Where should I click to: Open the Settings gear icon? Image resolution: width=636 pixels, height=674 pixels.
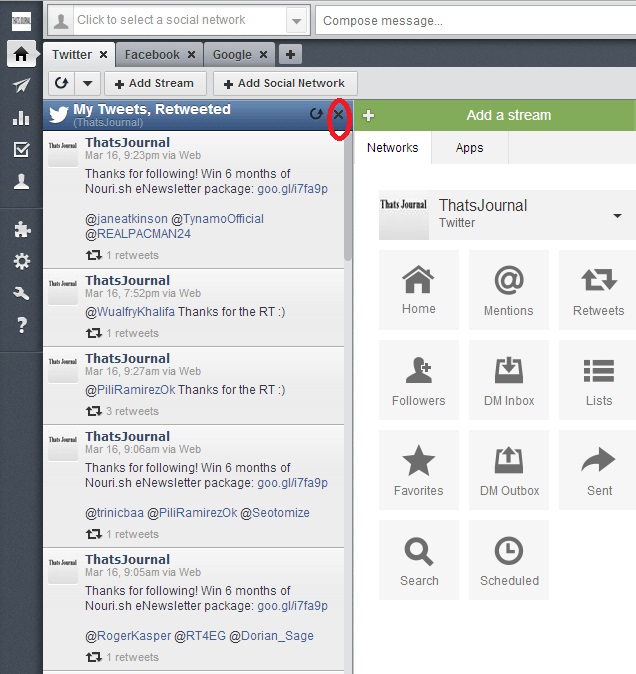[x=21, y=261]
